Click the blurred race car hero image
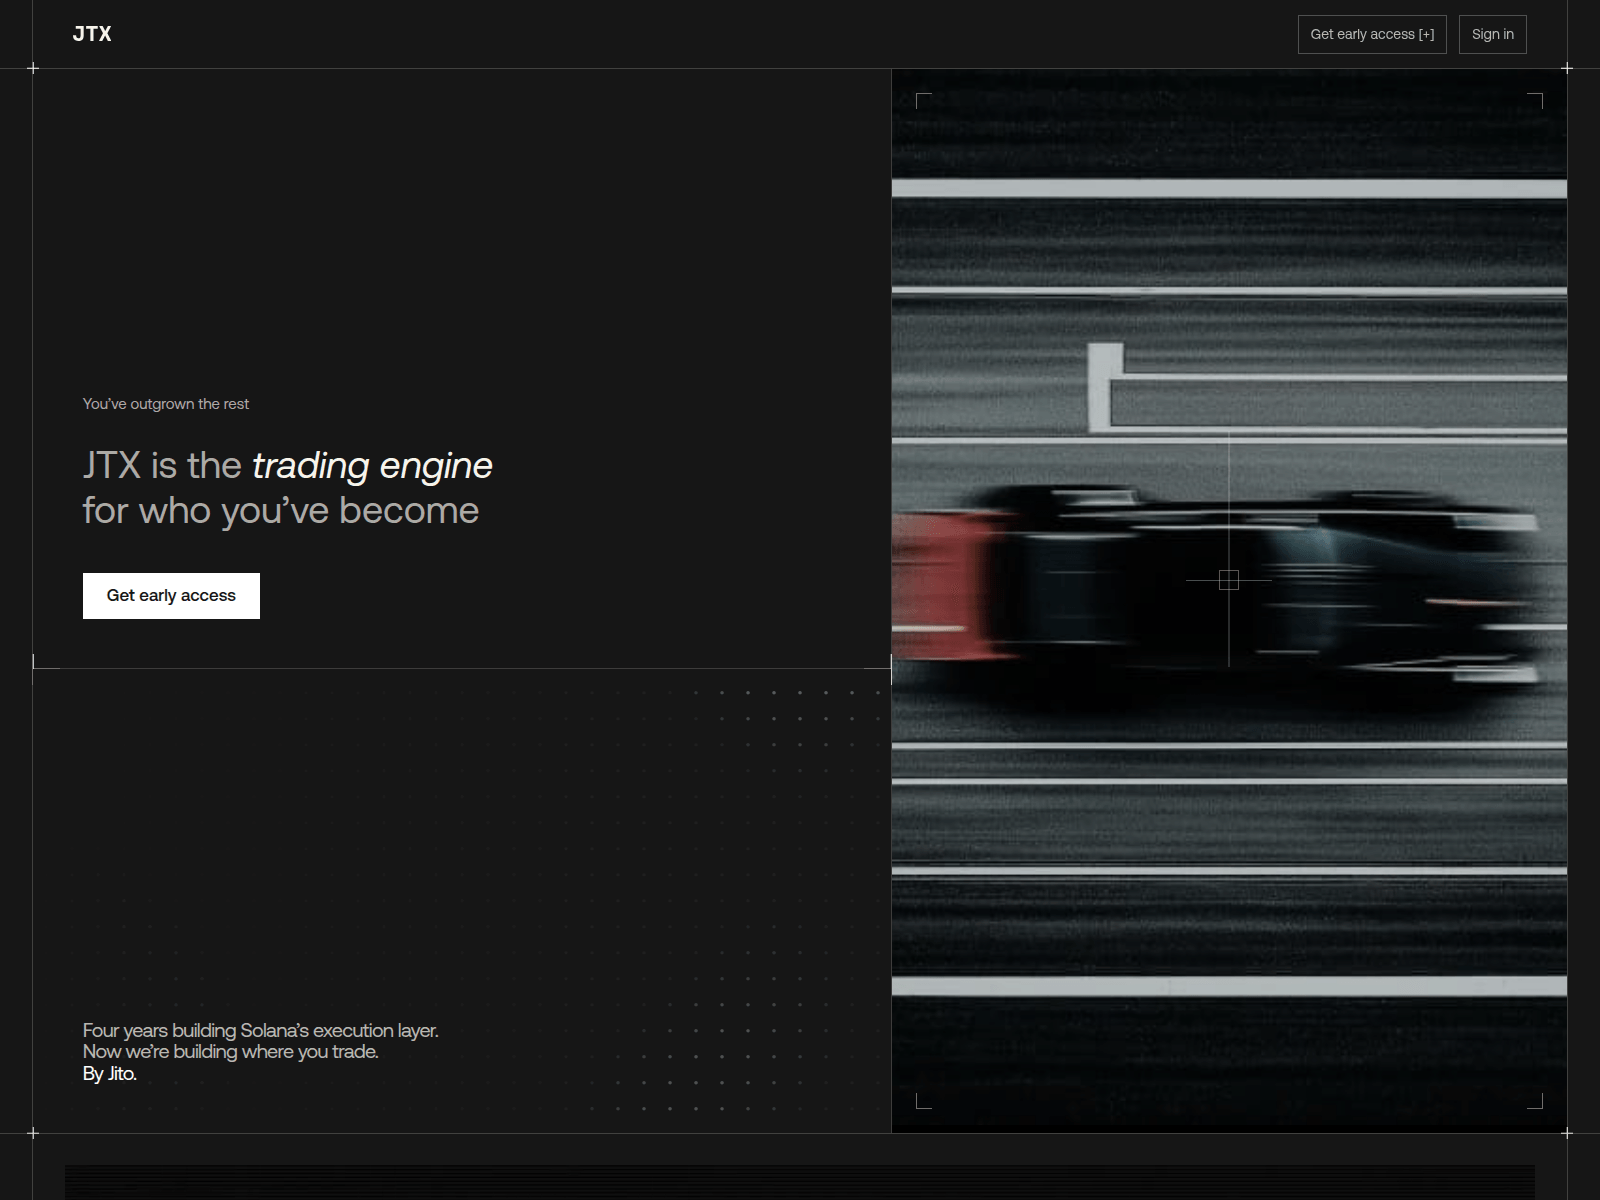 click(1229, 600)
